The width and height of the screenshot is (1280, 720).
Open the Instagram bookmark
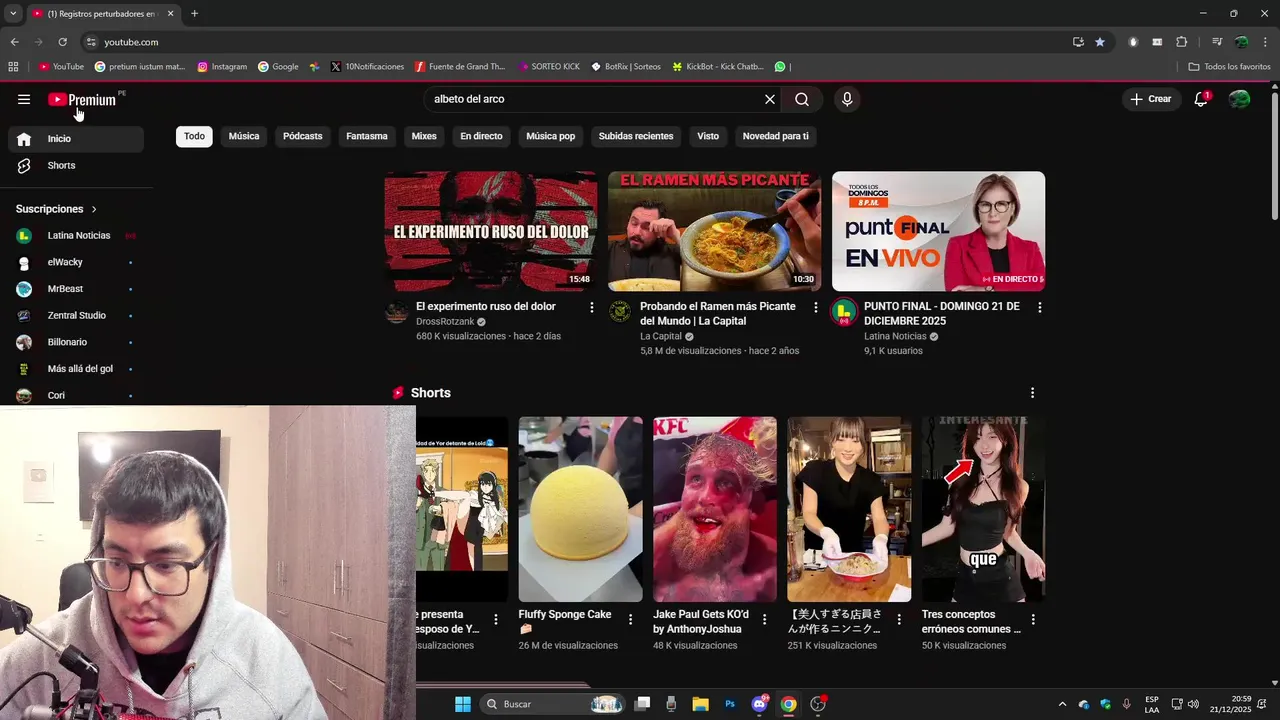(x=222, y=67)
